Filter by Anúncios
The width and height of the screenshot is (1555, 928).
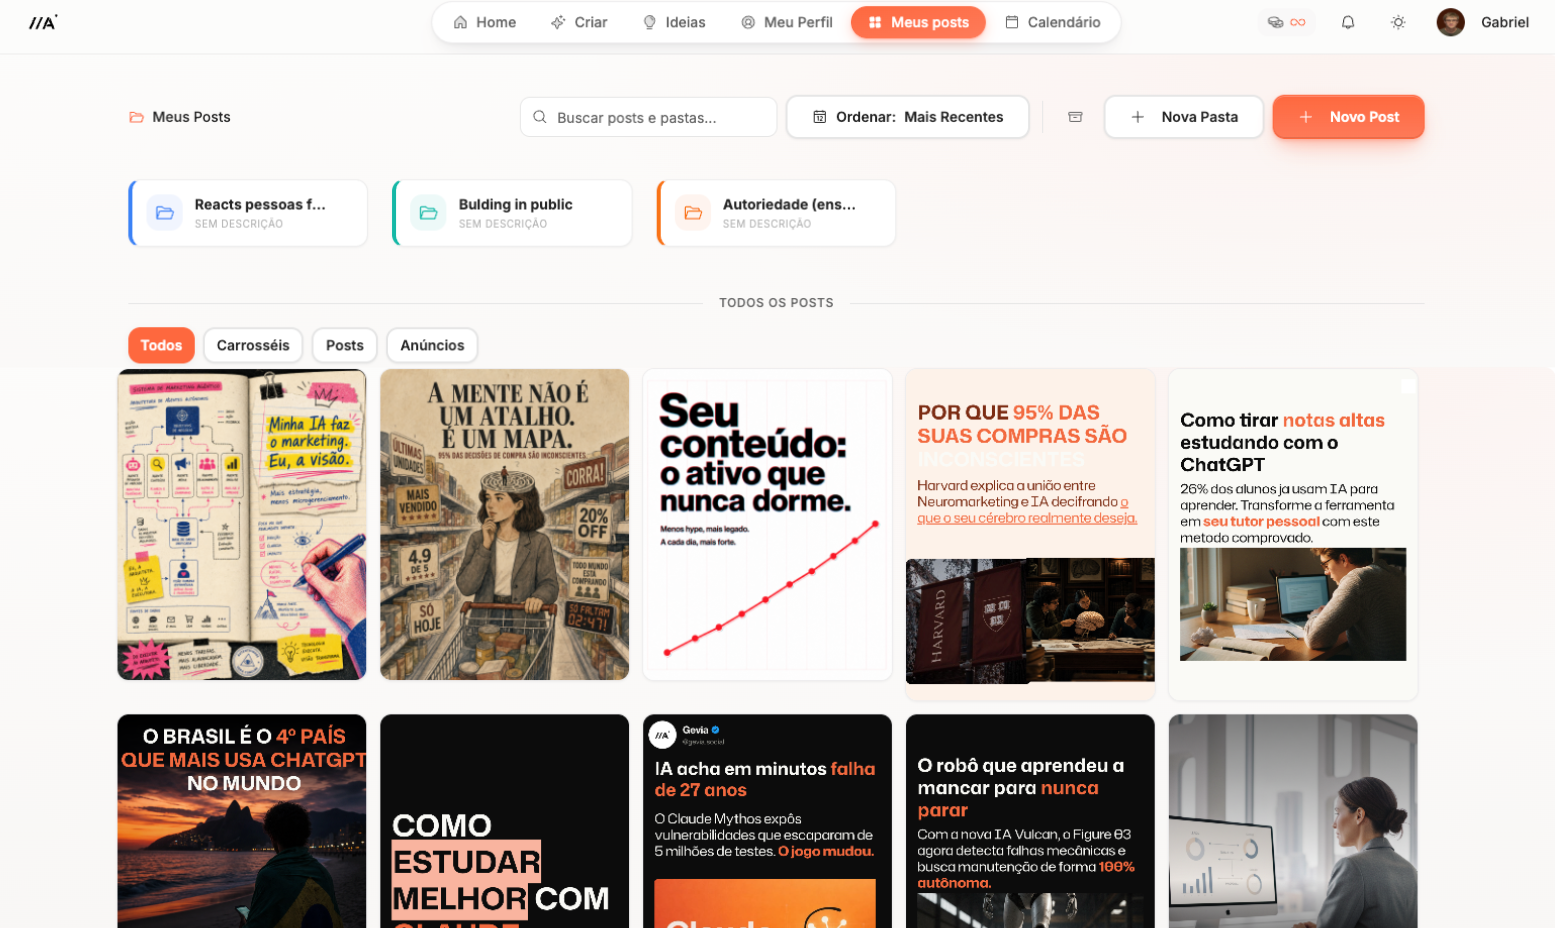tap(432, 345)
